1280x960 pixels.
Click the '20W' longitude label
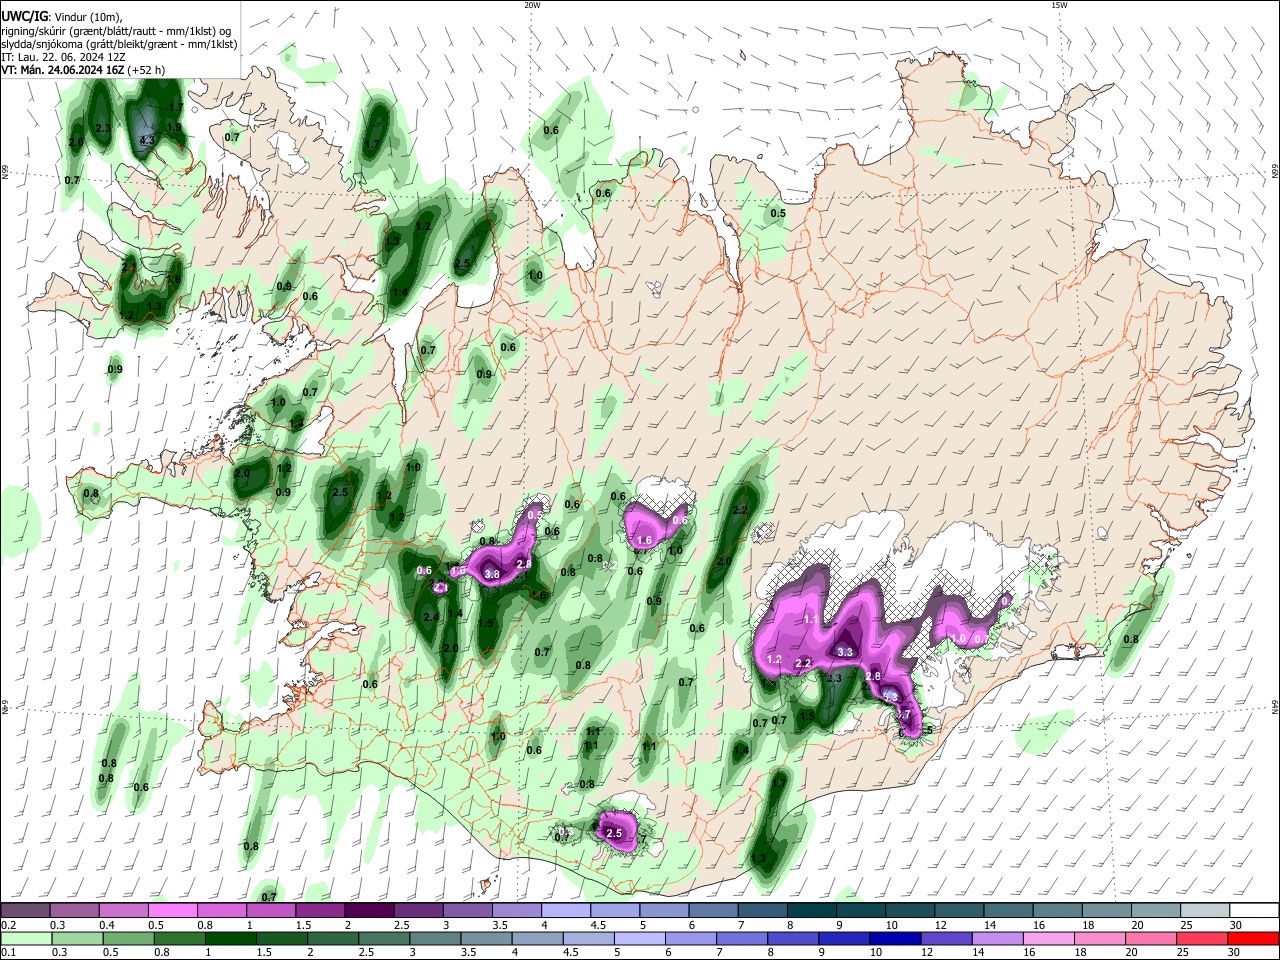(x=532, y=5)
